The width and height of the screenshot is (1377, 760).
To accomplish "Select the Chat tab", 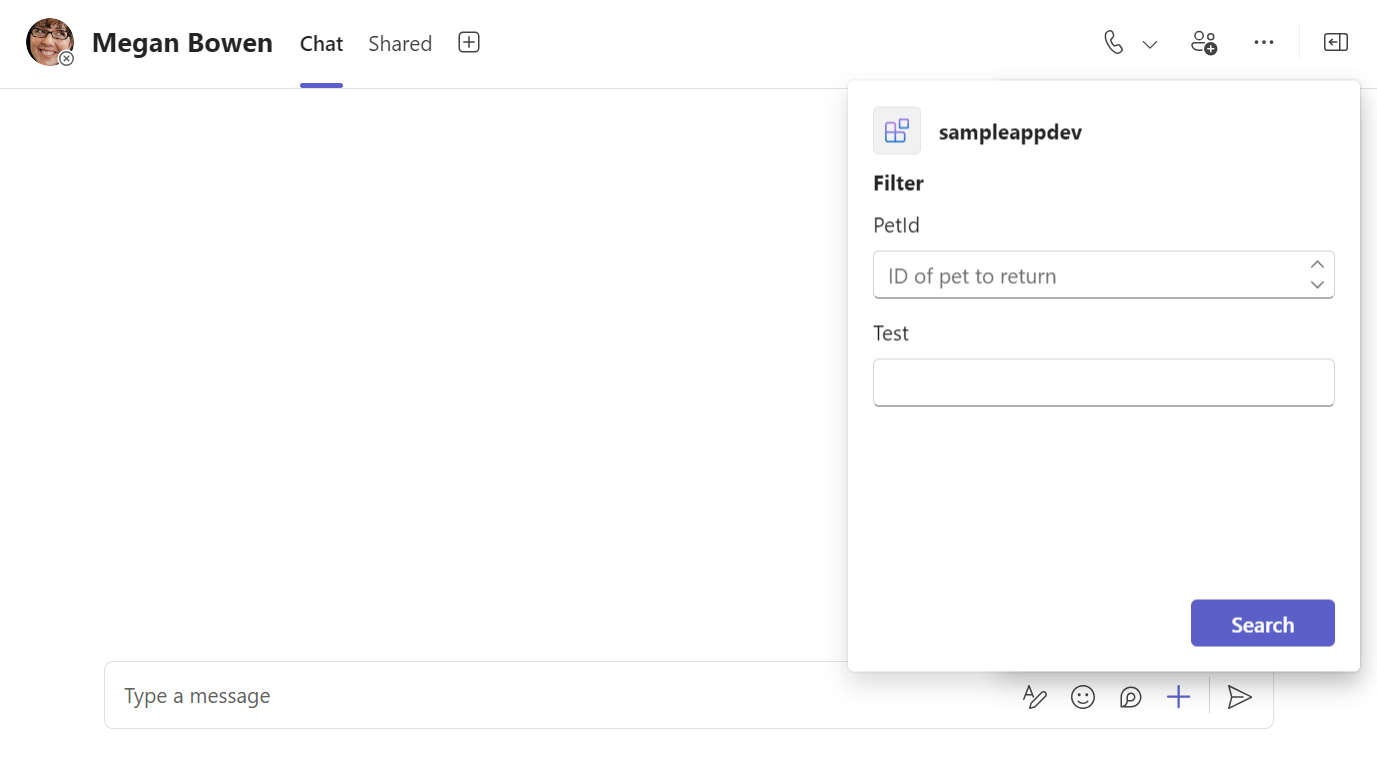I will [x=321, y=43].
